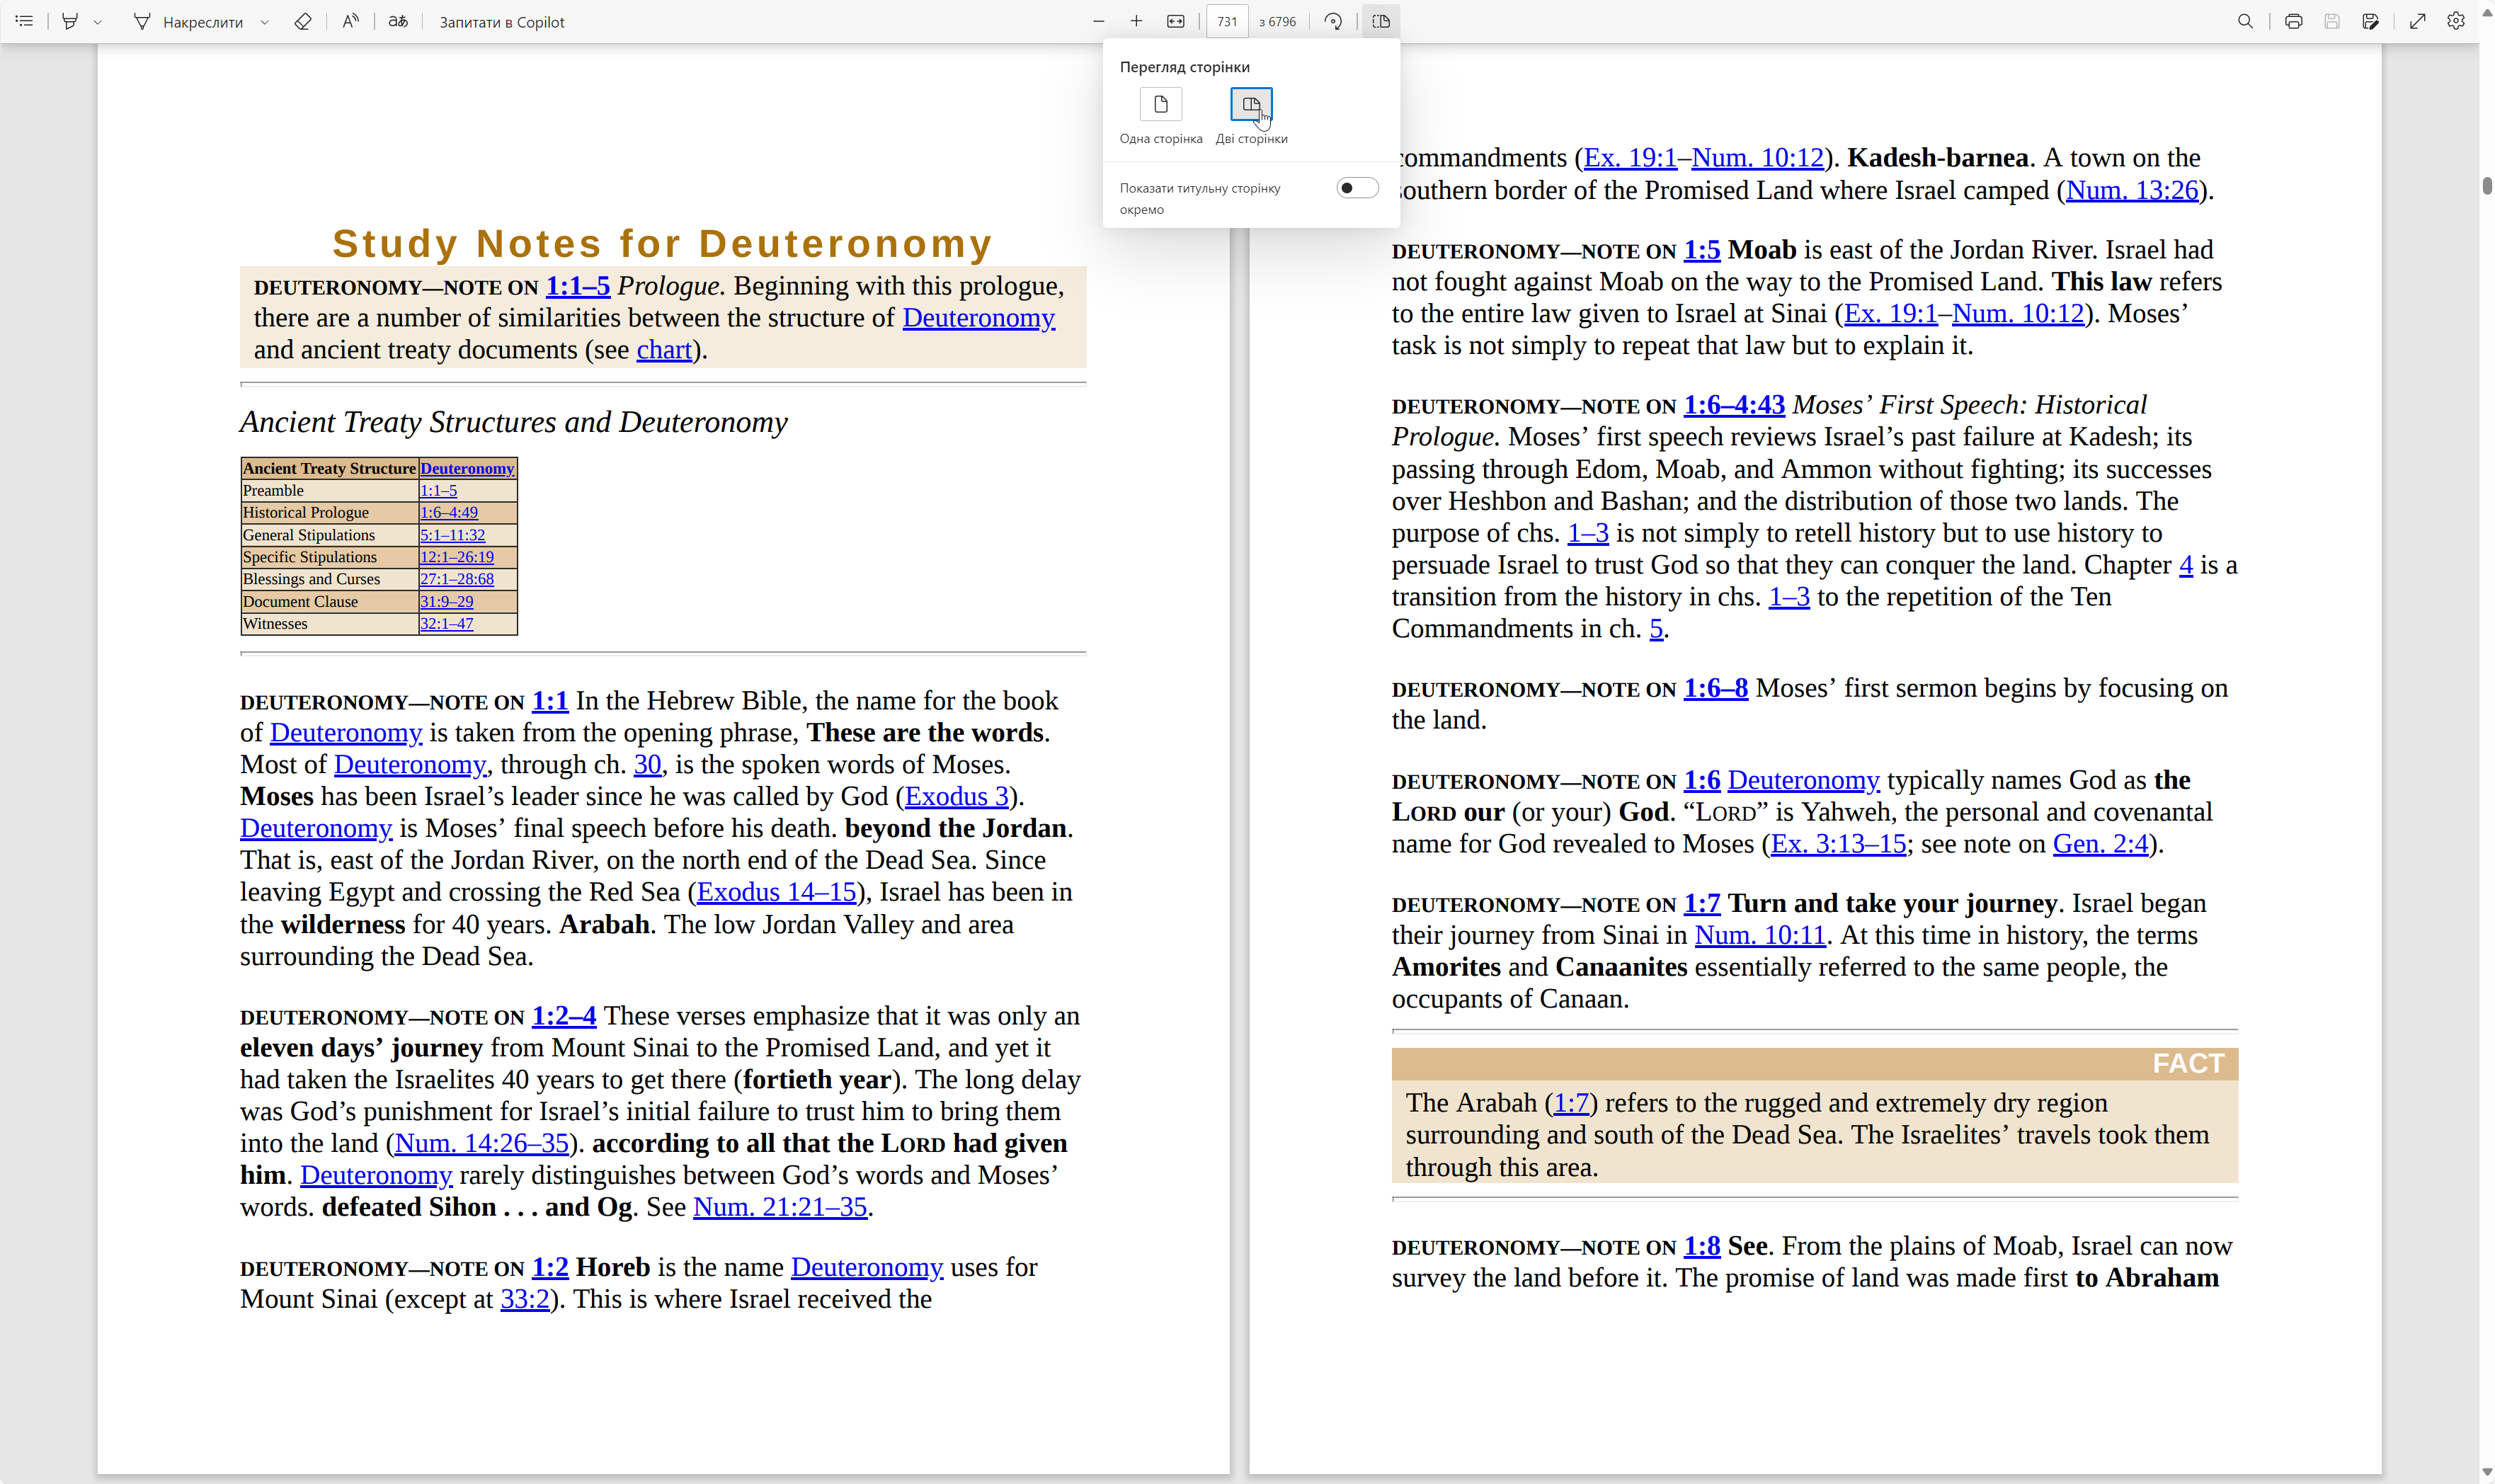Screen dimensions: 2495x1484
Task: Click table link 31:9–29
Action: tap(446, 602)
